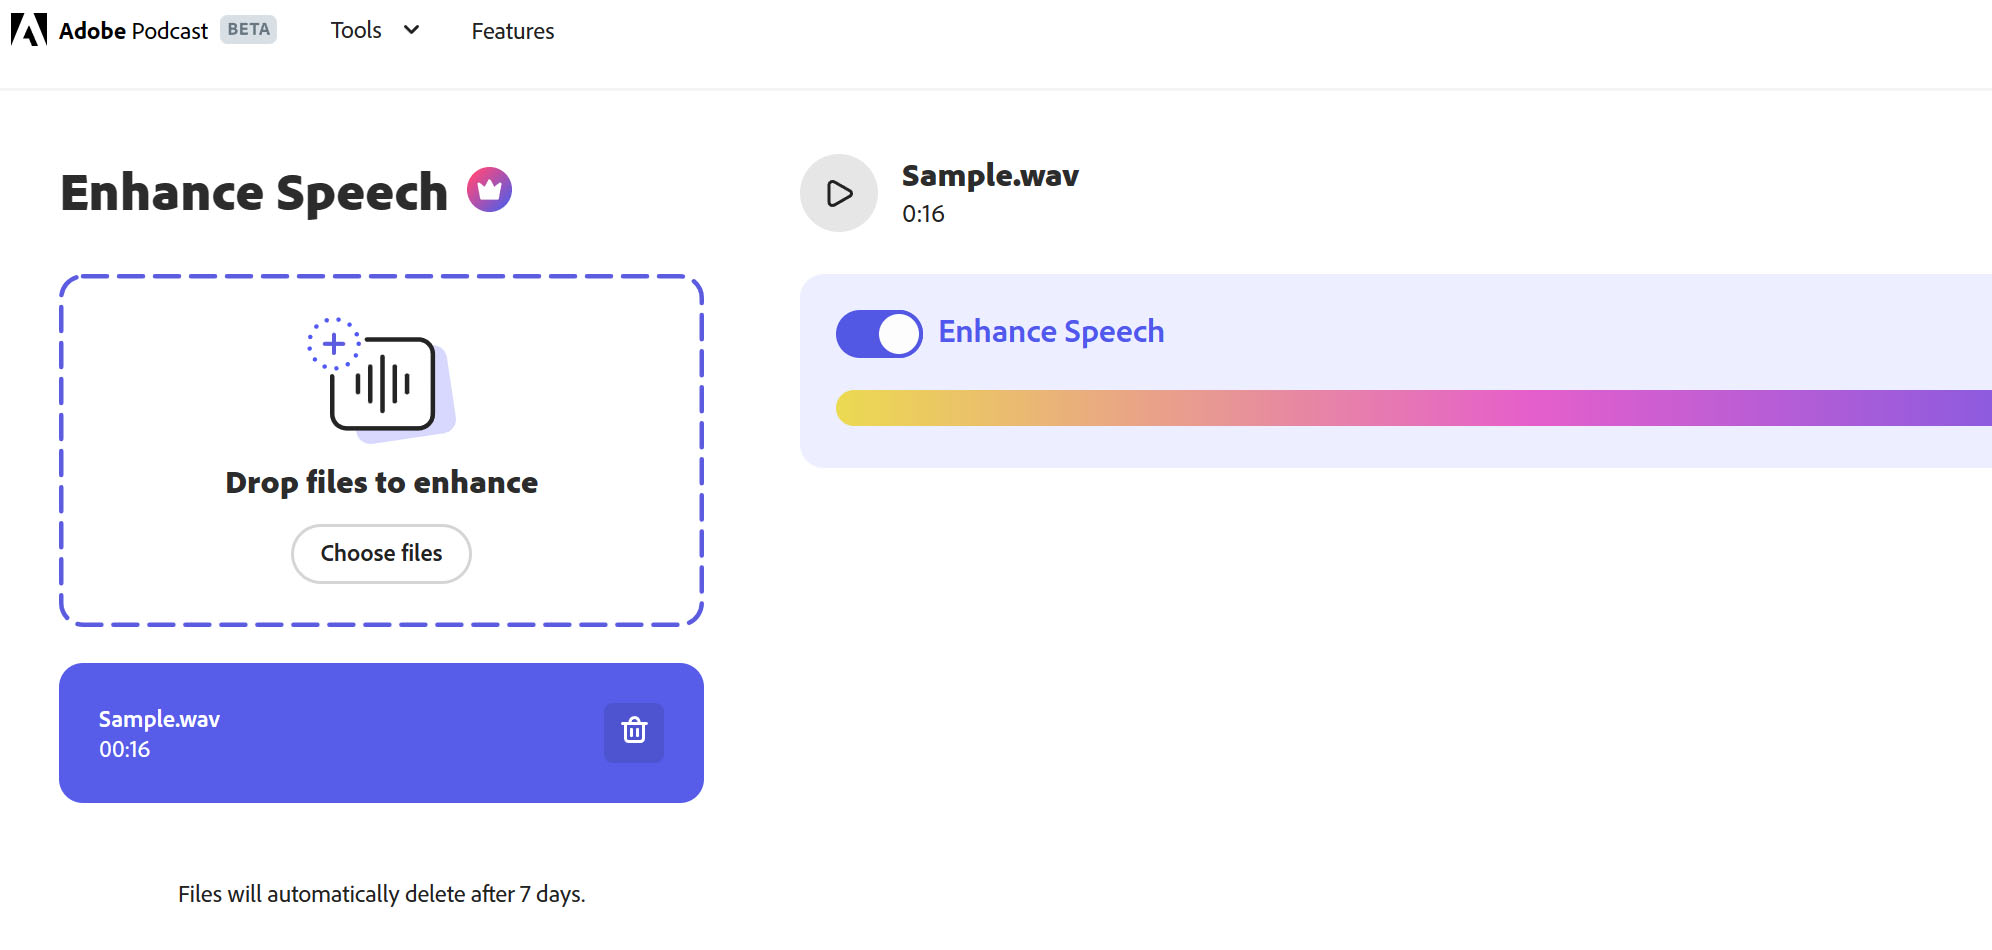
Task: Click the dotted plus add icon
Action: coord(333,344)
